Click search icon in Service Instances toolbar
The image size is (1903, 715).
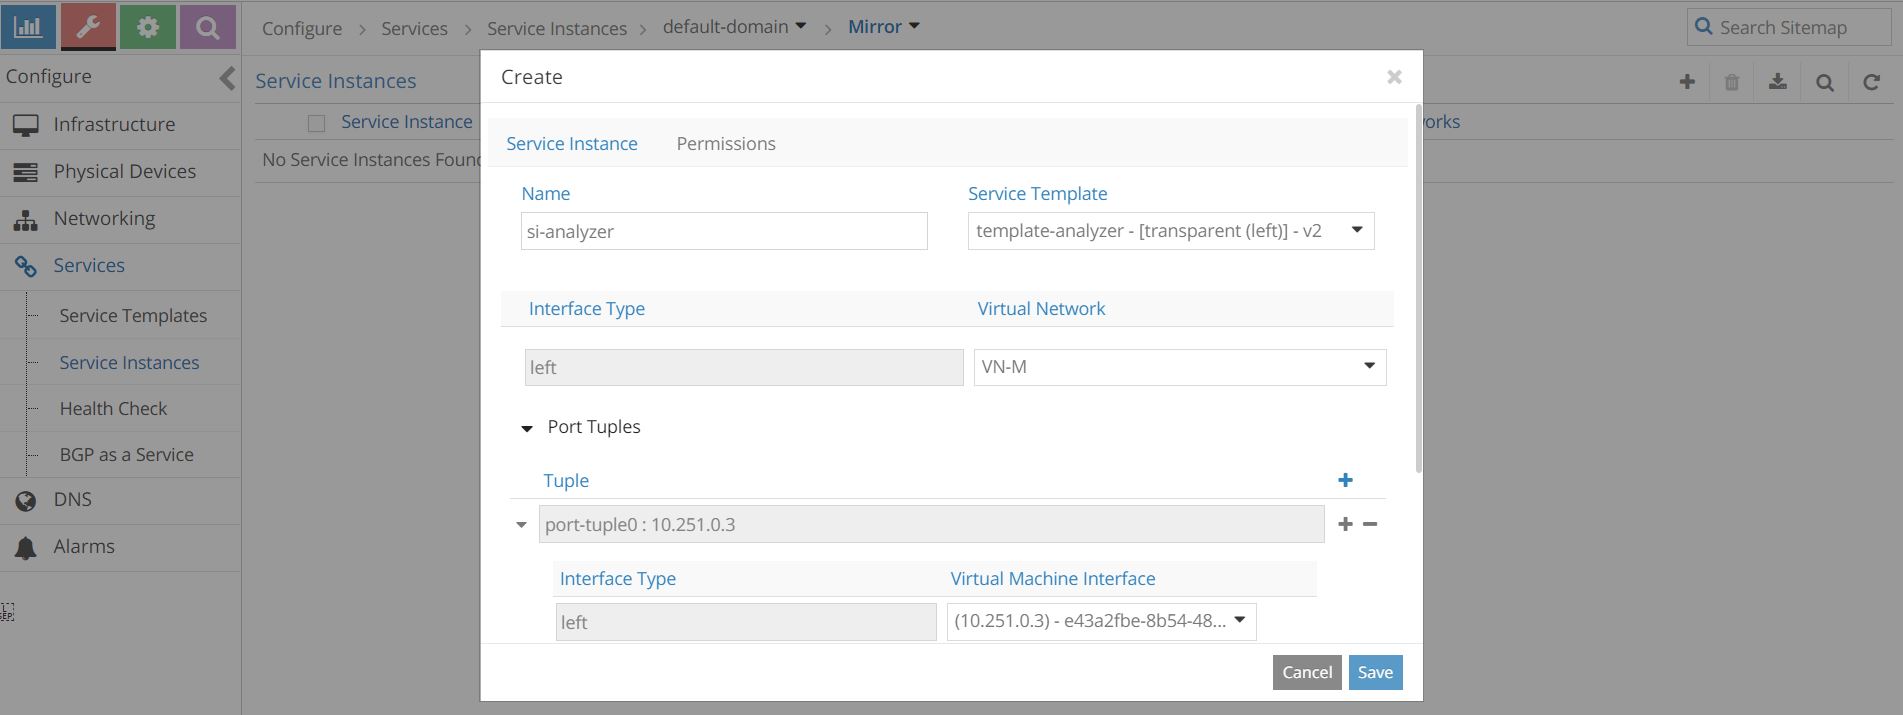(x=1825, y=82)
